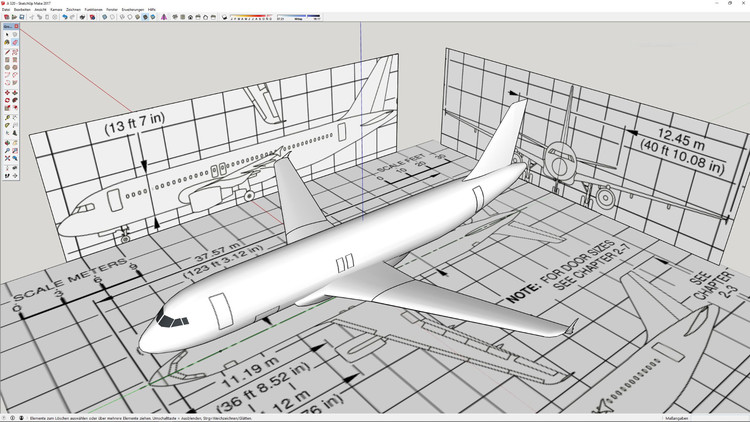This screenshot has width=750, height=422.
Task: Switch to the Top standard view
Action: pyautogui.click(x=183, y=17)
